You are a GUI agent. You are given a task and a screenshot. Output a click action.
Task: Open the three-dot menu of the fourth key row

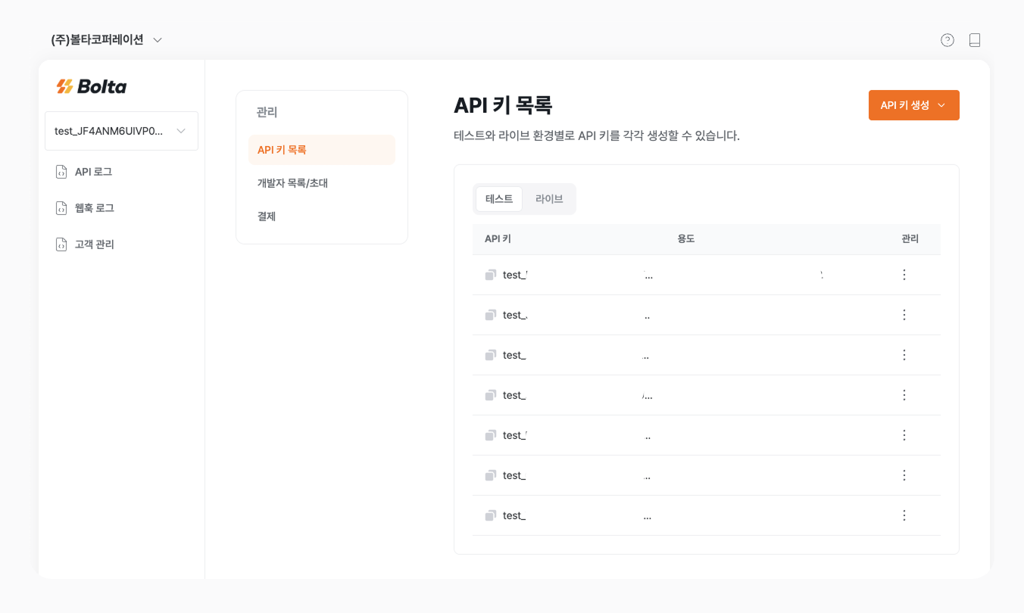coord(904,396)
